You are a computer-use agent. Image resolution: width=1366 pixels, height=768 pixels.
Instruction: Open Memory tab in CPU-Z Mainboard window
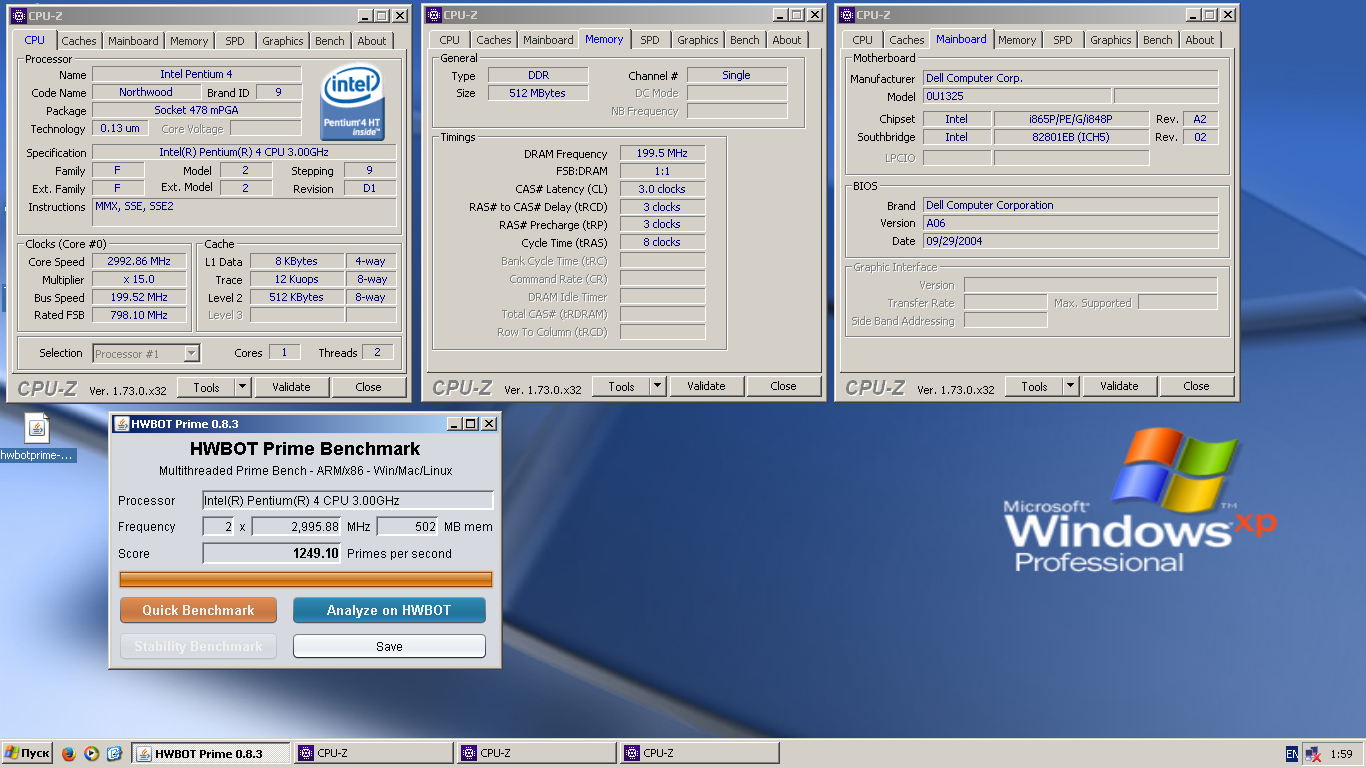(x=1017, y=40)
